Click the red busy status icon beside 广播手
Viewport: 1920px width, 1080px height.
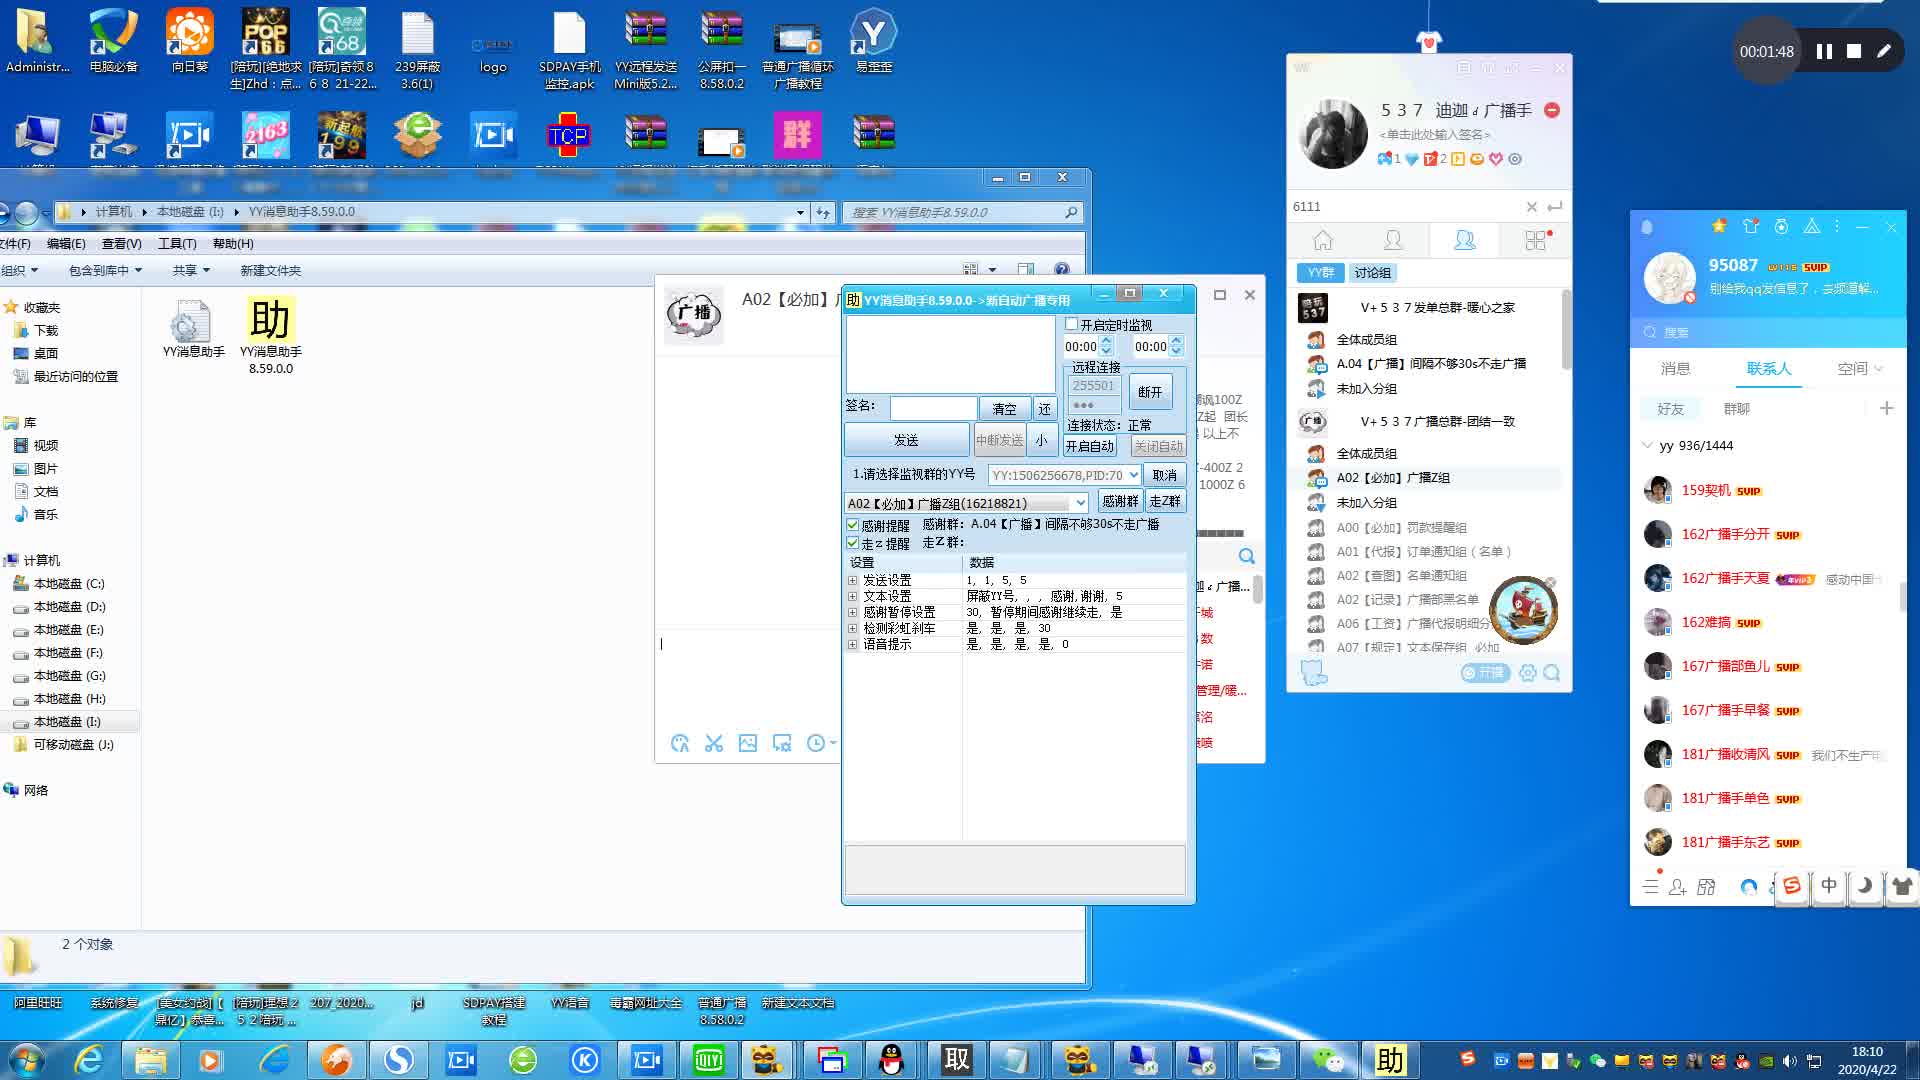(1552, 110)
